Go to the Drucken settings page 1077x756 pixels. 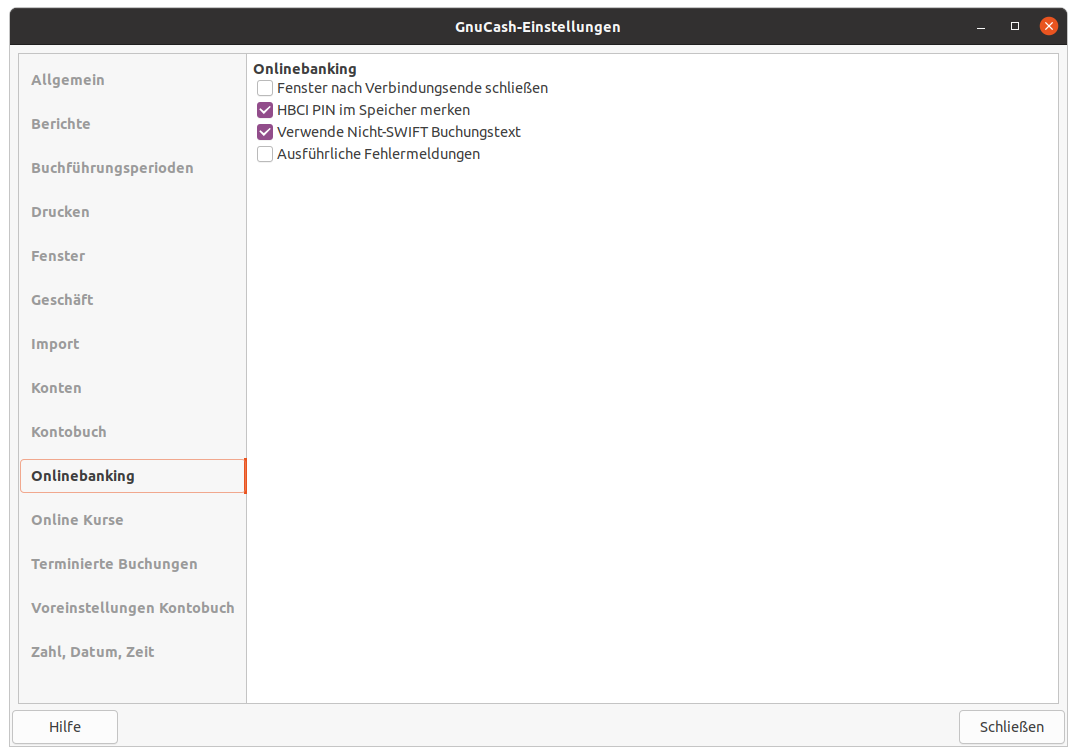coord(60,212)
